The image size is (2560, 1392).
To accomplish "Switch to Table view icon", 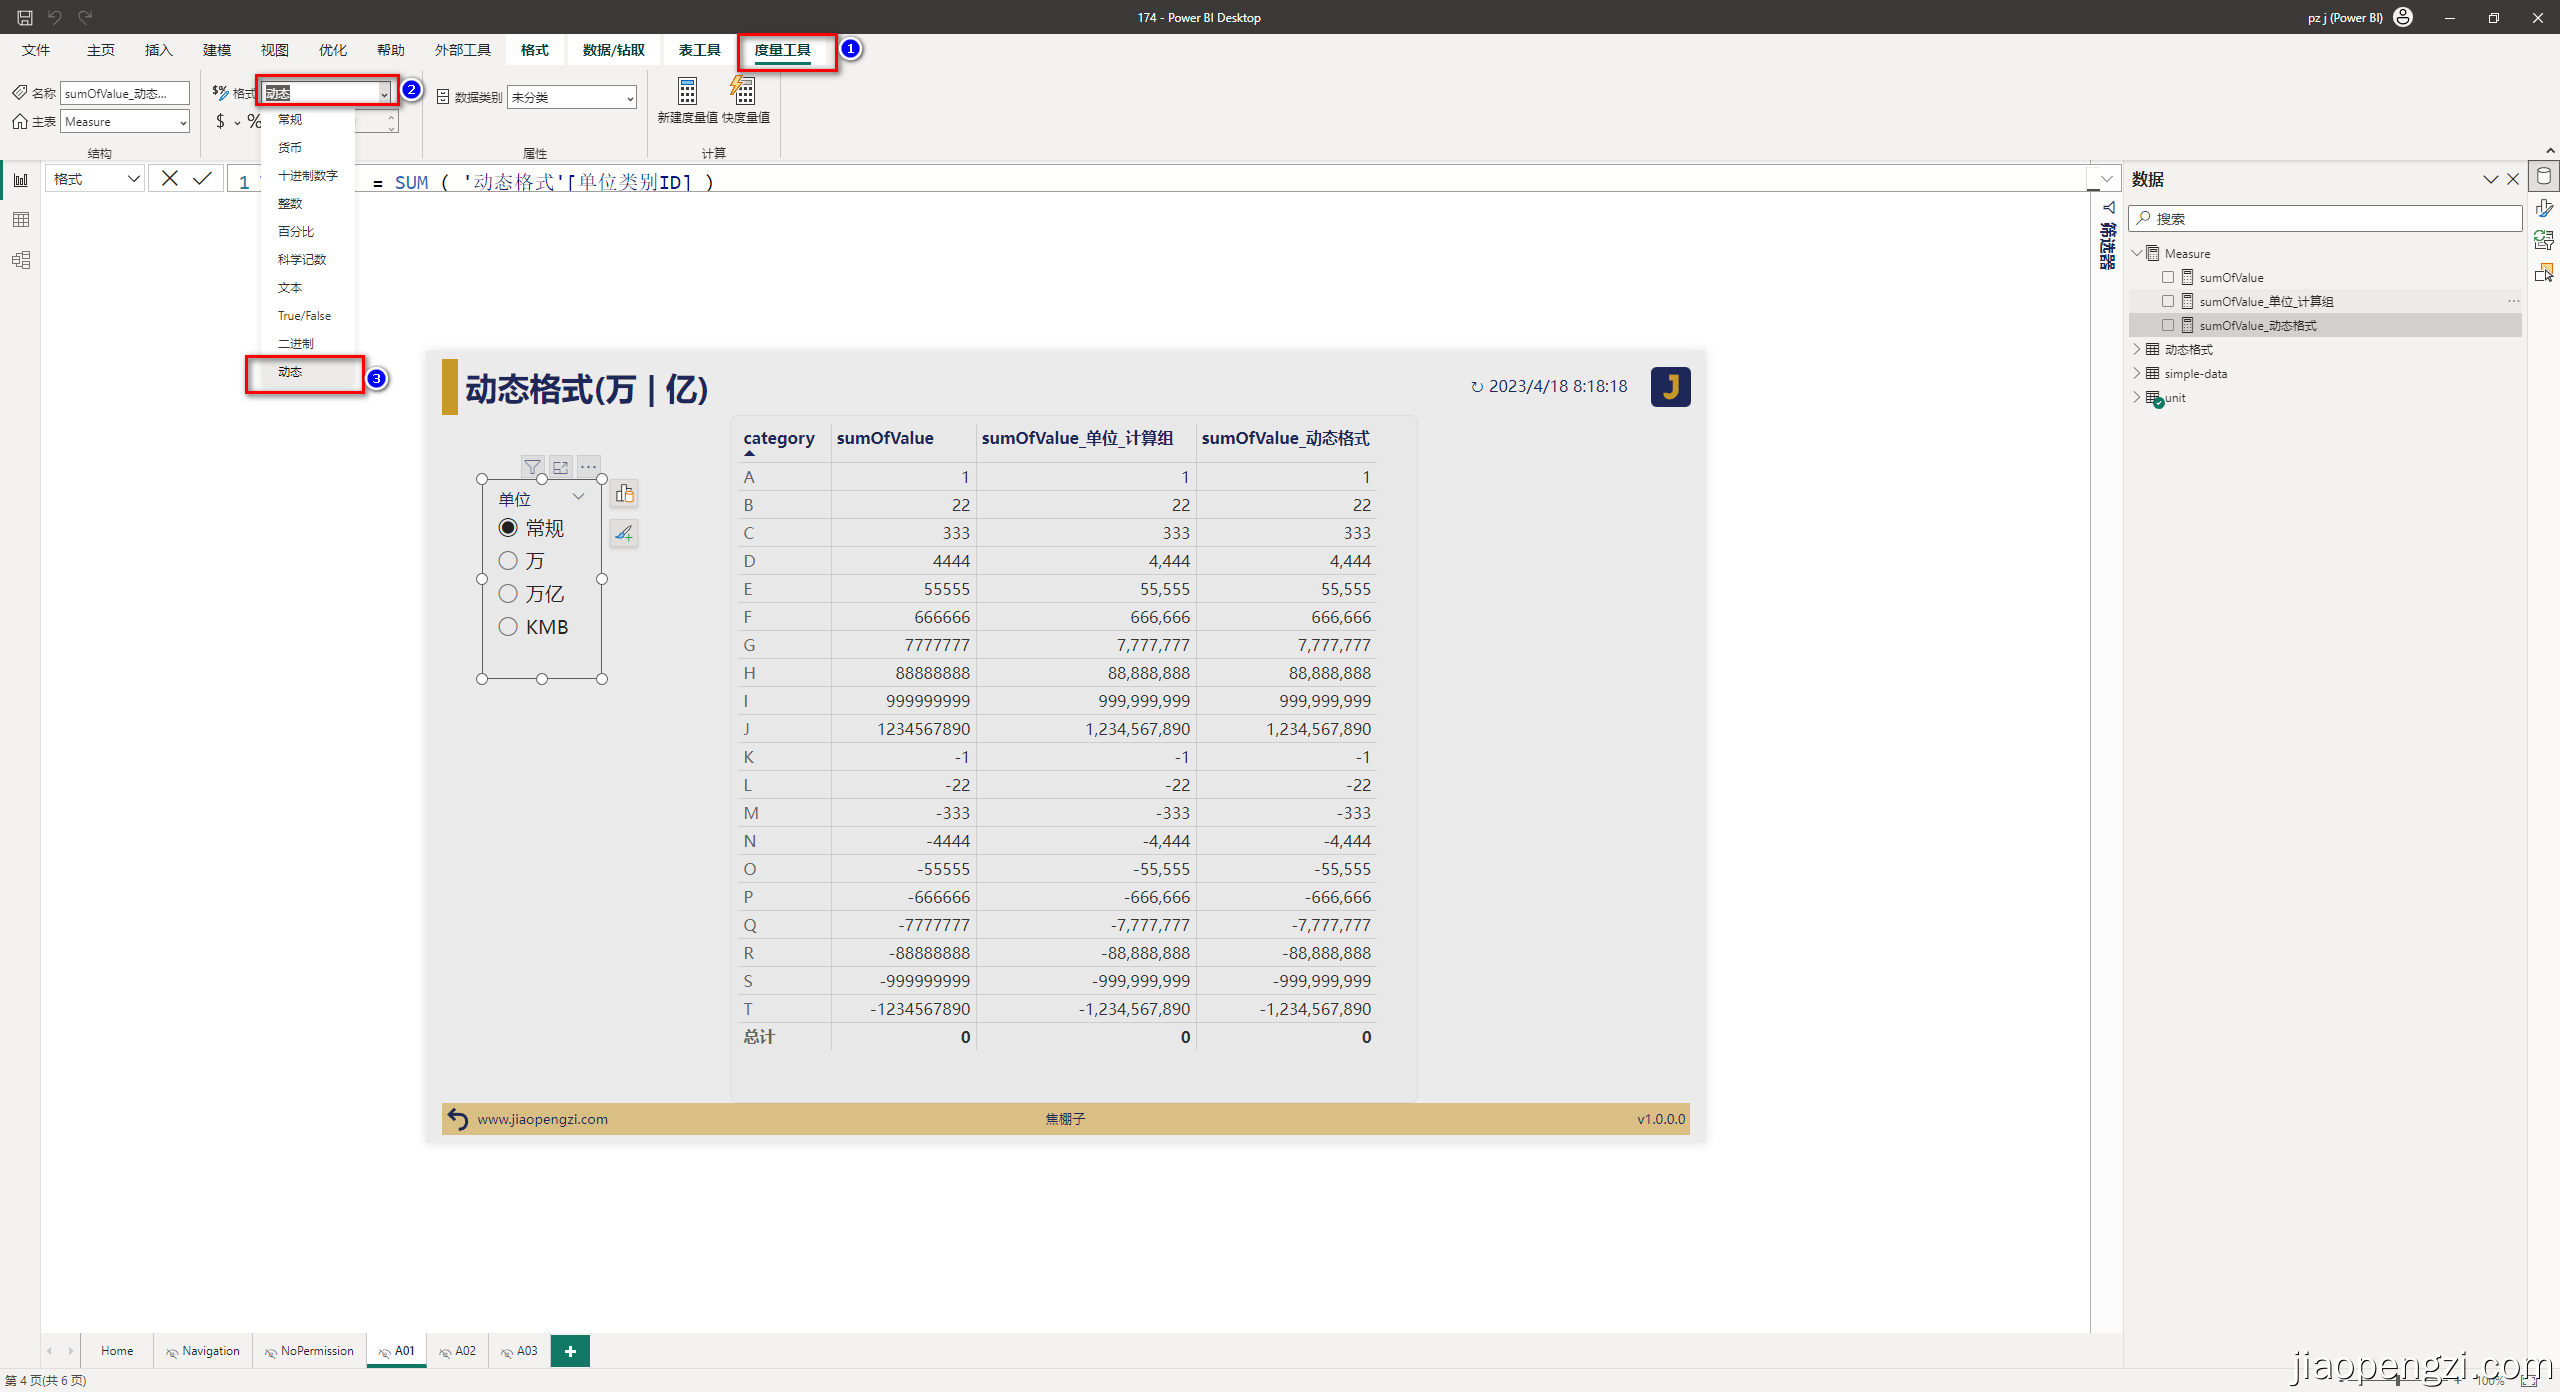I will click(x=21, y=220).
